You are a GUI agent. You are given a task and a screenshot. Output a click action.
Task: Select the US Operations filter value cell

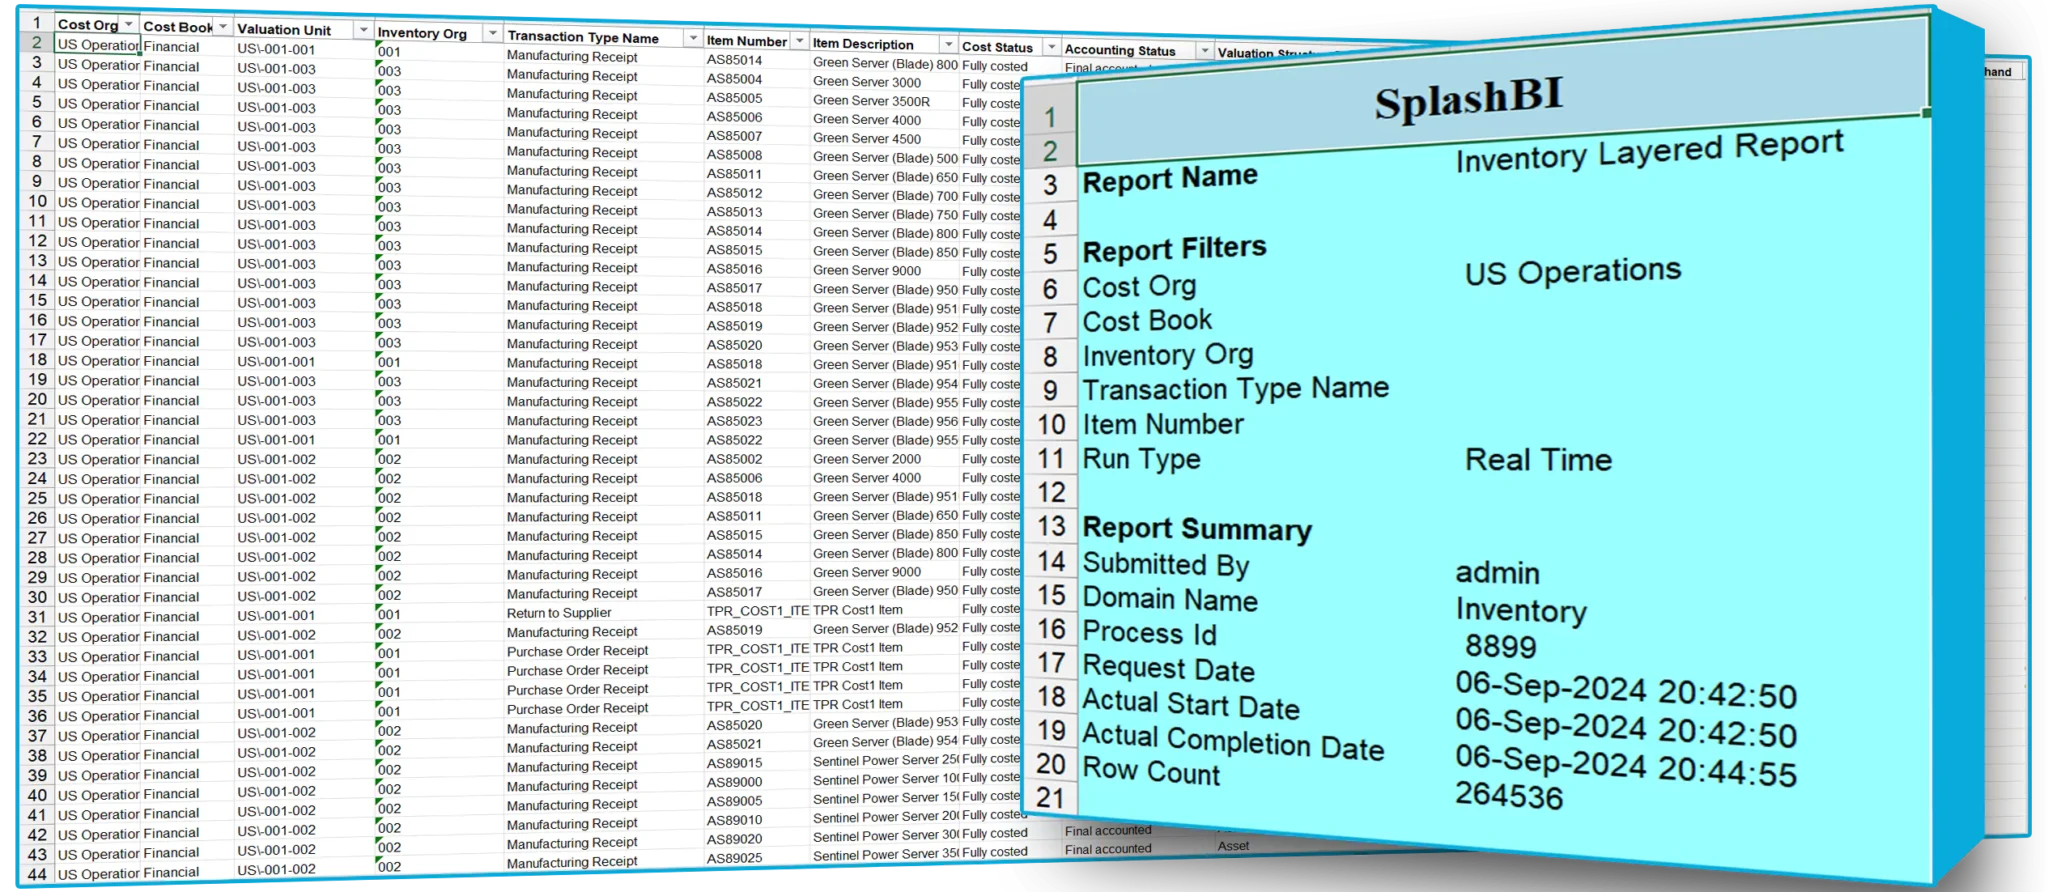tap(1572, 272)
